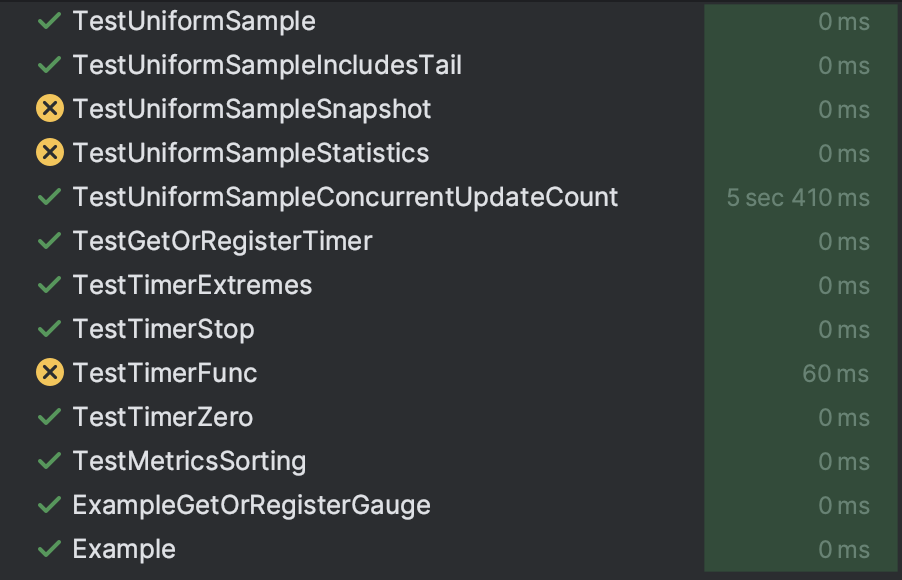Open the Example test result
902x580 pixels.
124,548
